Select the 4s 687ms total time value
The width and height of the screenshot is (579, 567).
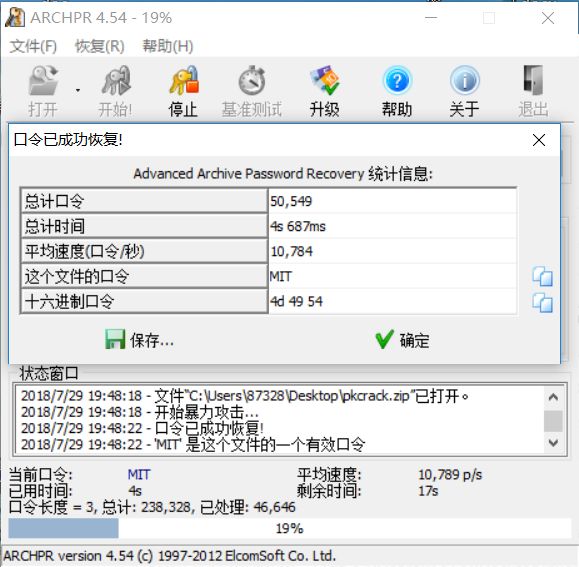point(392,226)
